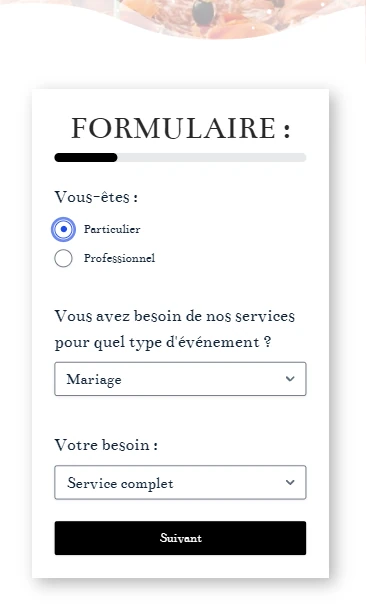This screenshot has height=615, width=366.
Task: Click the chevron arrow beside Mariage
Action: 290,379
